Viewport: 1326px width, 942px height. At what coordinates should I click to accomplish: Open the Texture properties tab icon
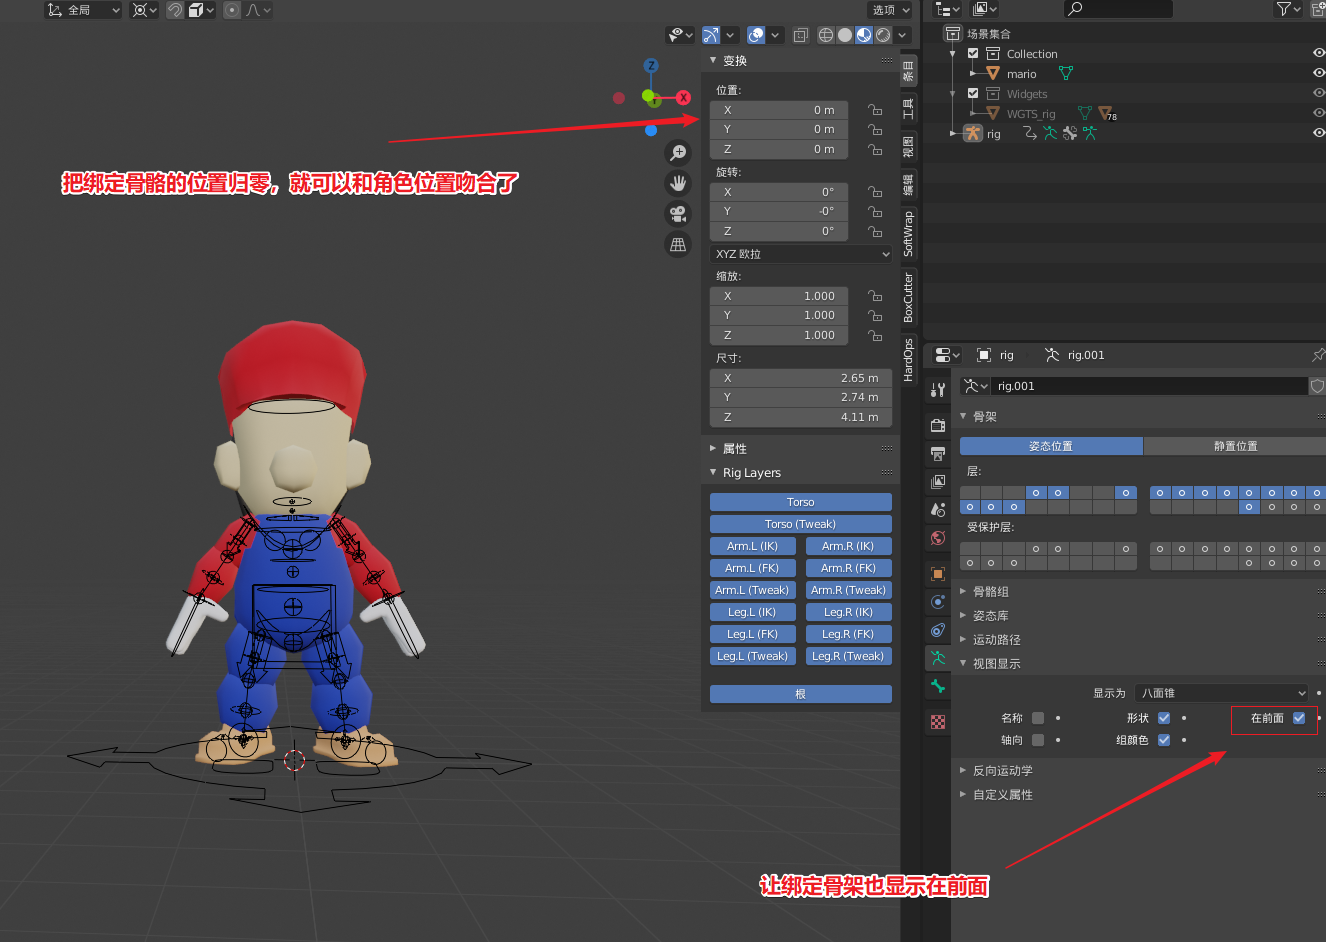click(938, 722)
